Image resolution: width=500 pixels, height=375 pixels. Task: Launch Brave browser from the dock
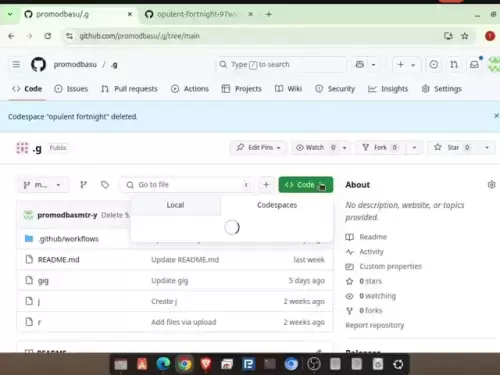pyautogui.click(x=206, y=364)
